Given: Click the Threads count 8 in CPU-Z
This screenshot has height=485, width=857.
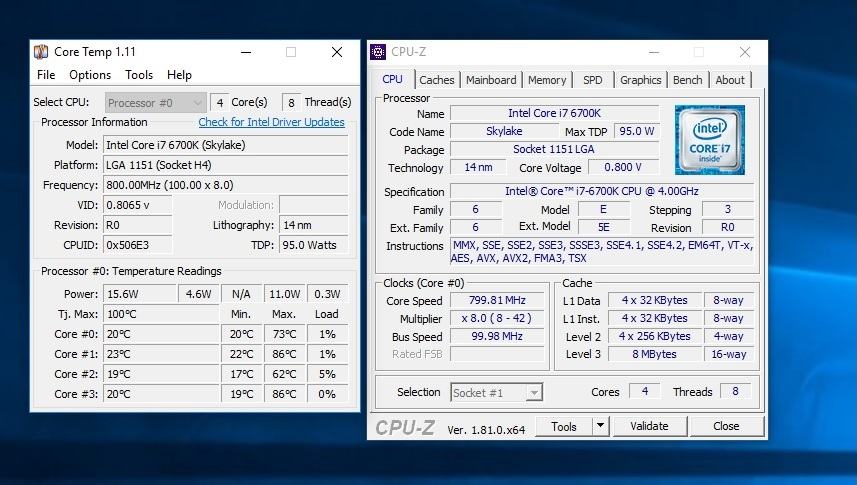Looking at the screenshot, I should 735,391.
